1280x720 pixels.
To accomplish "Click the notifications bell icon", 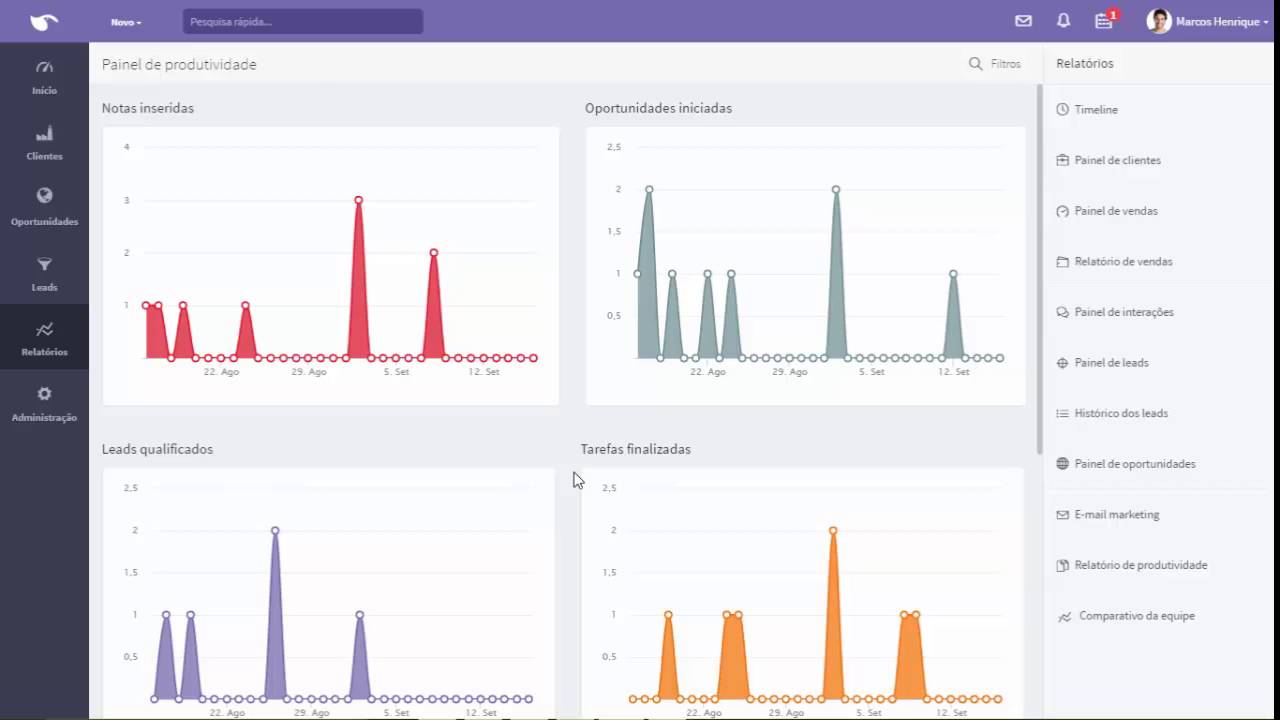I will [x=1064, y=21].
